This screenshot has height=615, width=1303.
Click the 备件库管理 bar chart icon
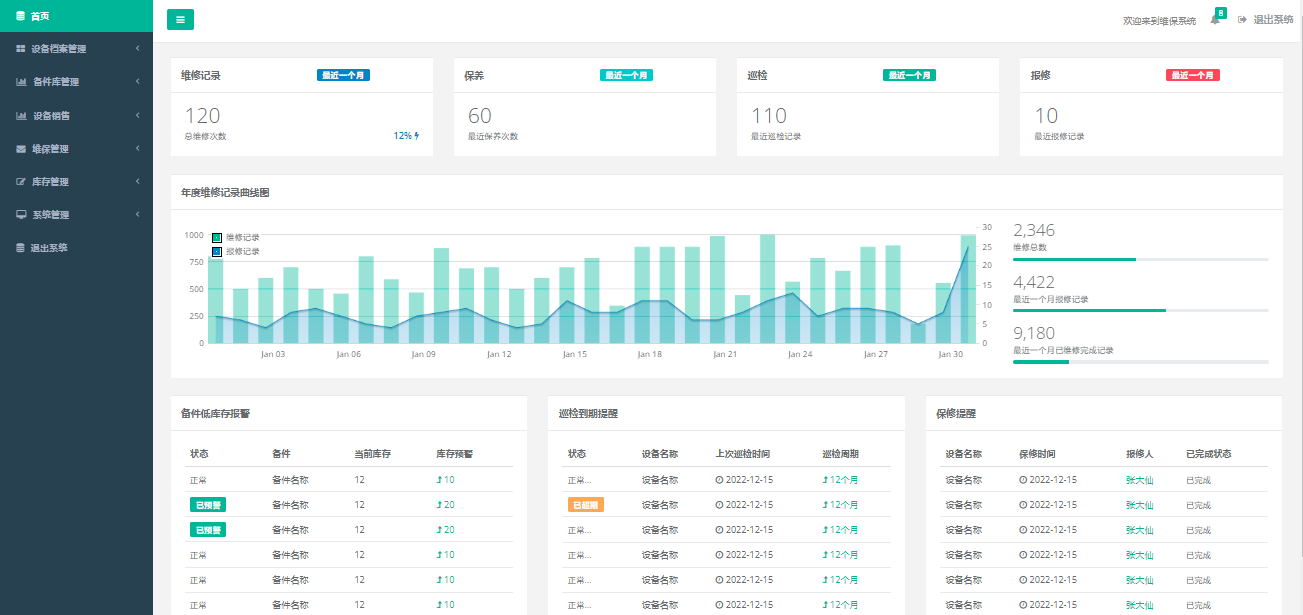[x=21, y=82]
